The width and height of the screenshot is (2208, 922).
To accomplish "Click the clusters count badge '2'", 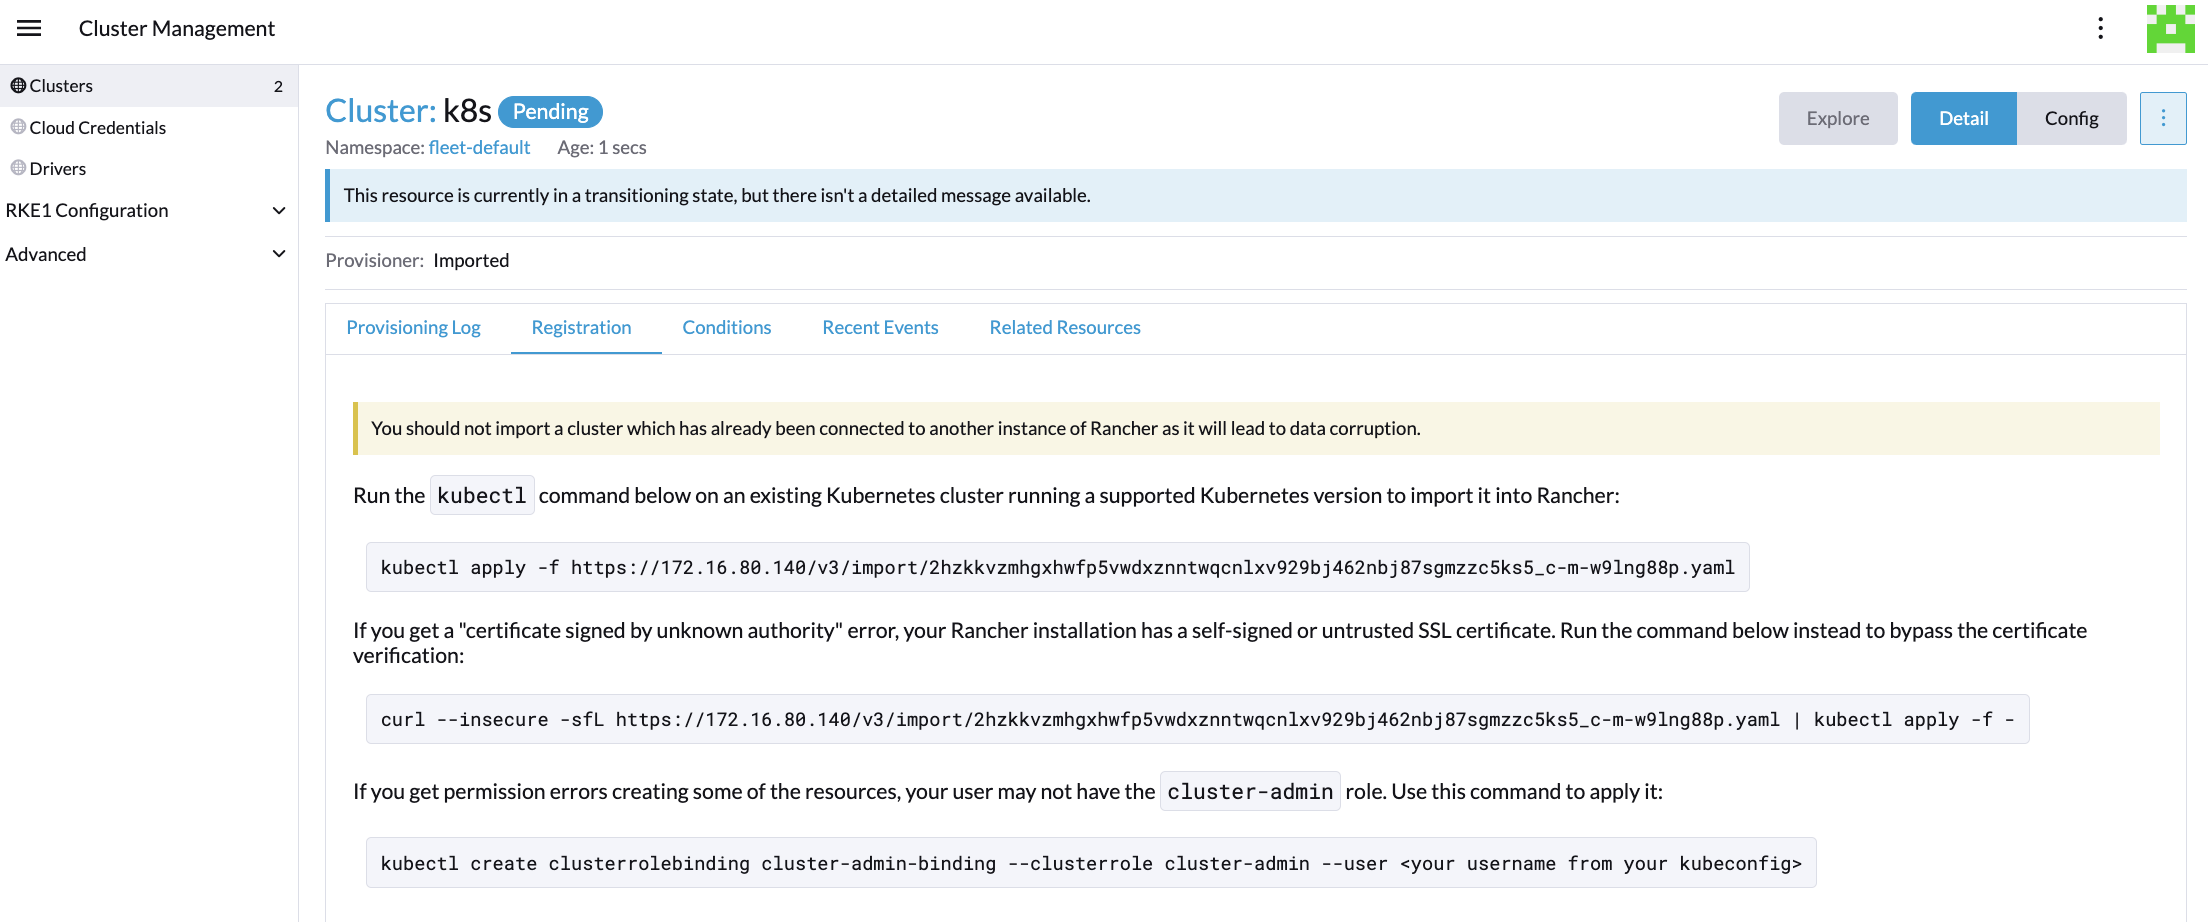I will (278, 86).
